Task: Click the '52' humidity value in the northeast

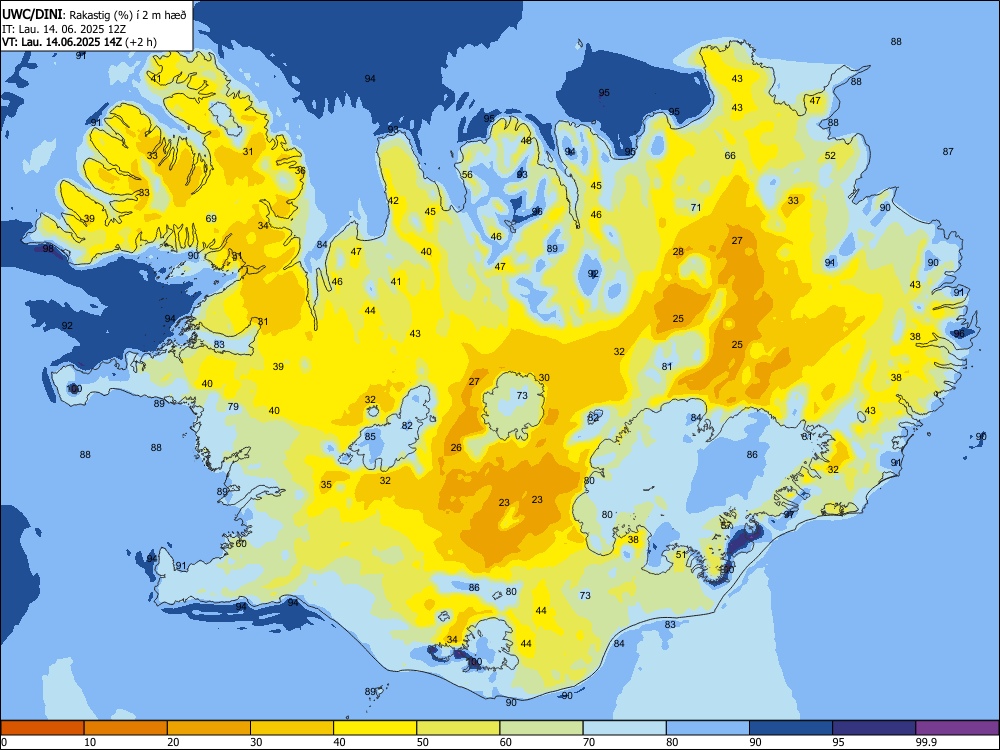Action: pyautogui.click(x=830, y=155)
